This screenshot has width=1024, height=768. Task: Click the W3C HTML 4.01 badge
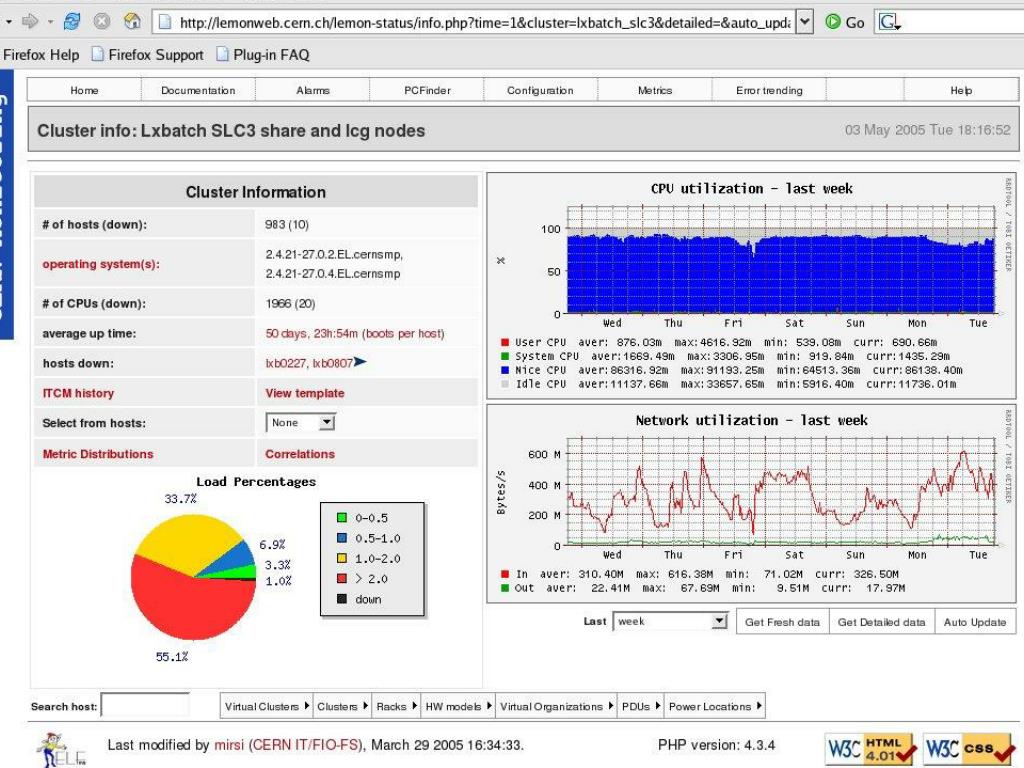pyautogui.click(x=870, y=748)
